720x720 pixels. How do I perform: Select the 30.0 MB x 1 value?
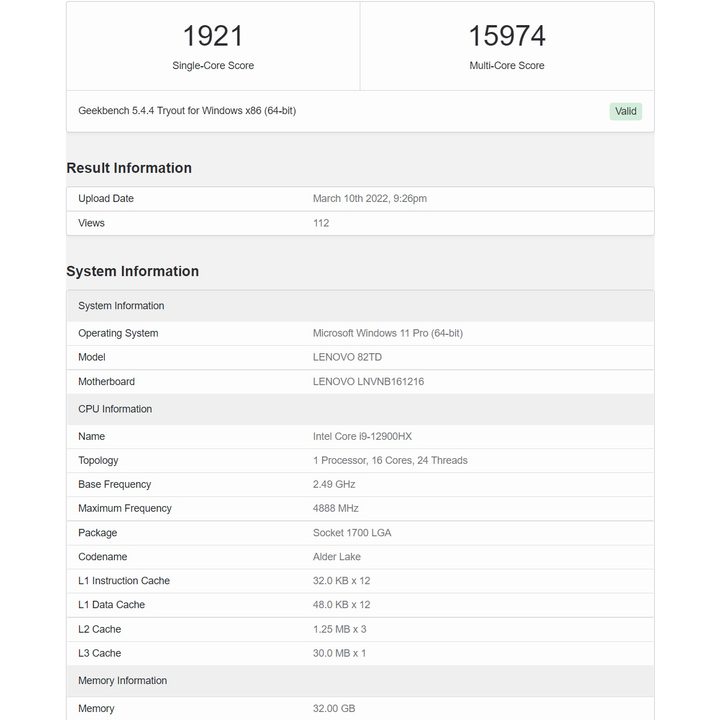coord(339,653)
